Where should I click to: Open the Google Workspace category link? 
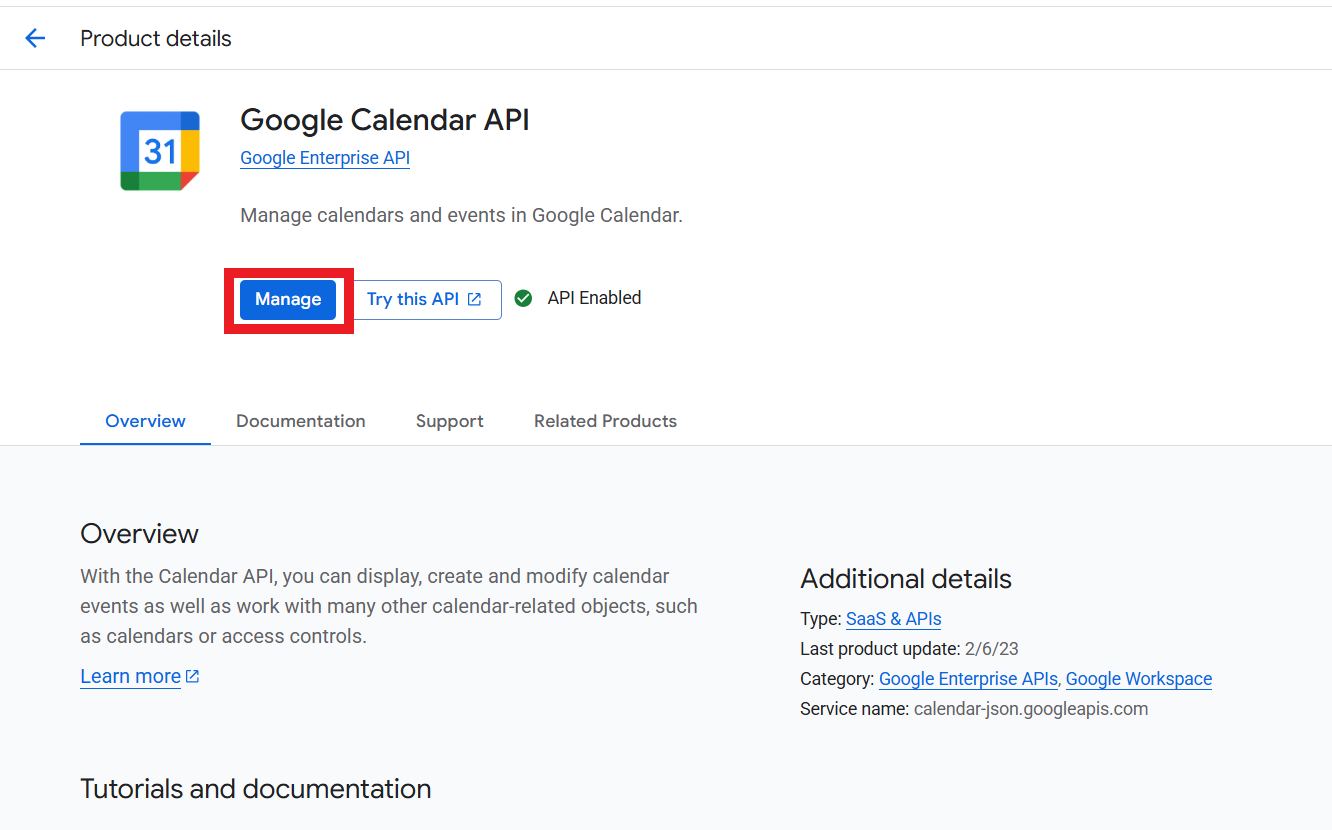point(1139,679)
